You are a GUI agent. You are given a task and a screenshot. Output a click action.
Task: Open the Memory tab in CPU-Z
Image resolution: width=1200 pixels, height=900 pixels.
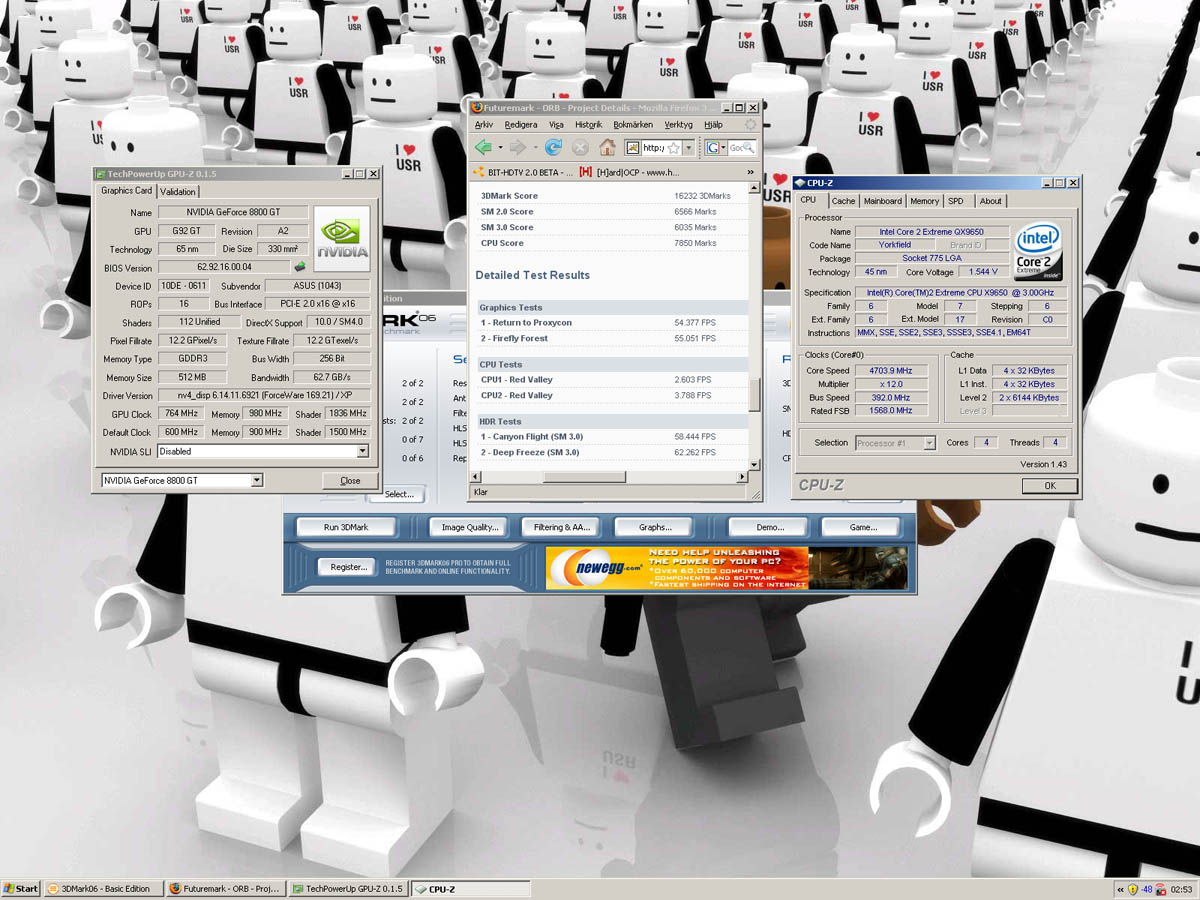tap(925, 201)
